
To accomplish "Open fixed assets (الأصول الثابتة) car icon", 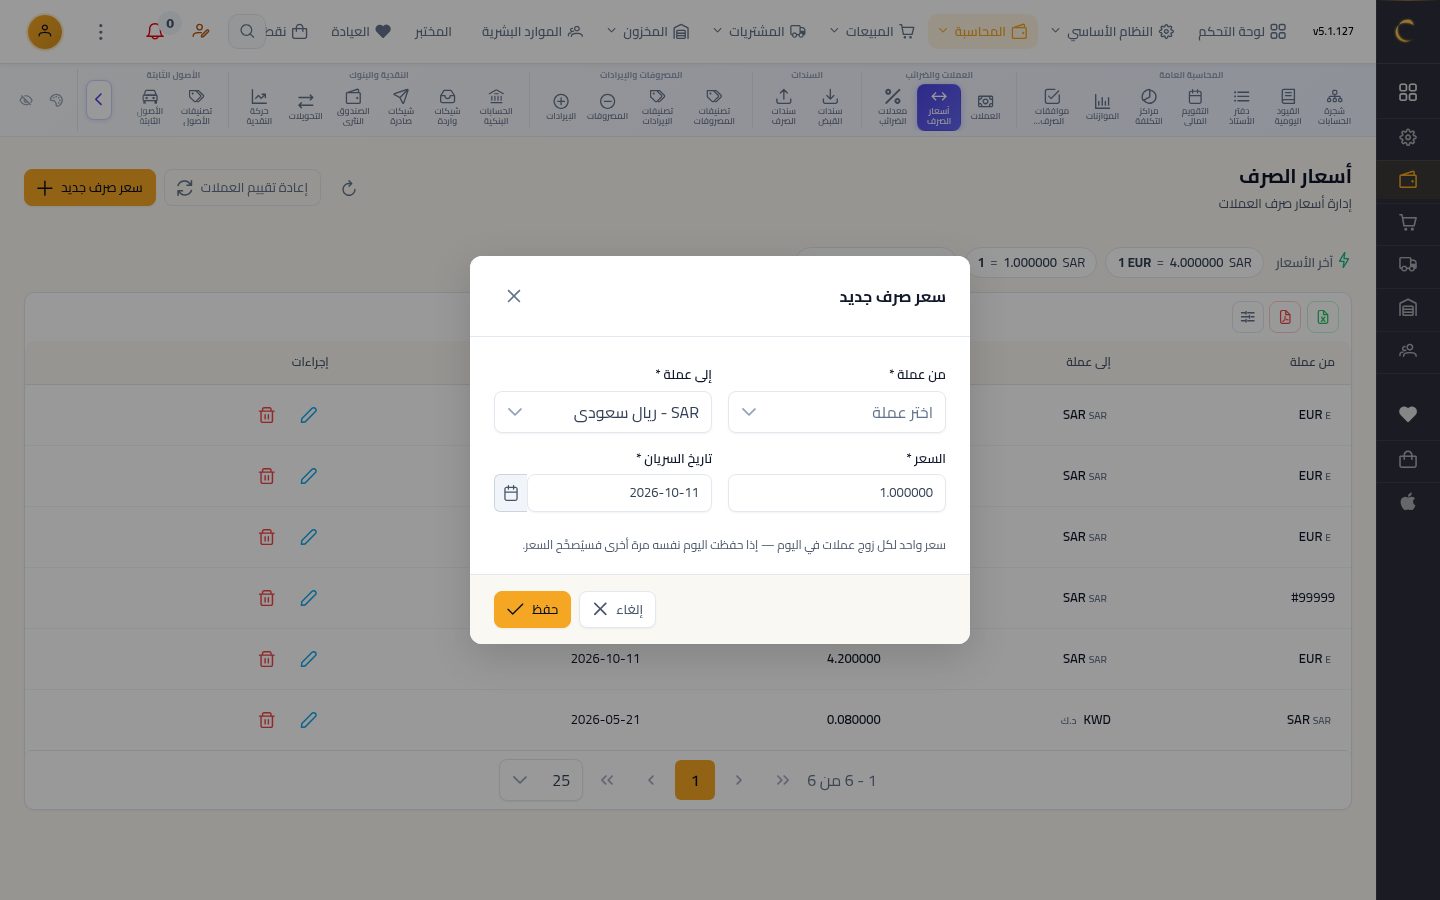I will click(x=150, y=107).
